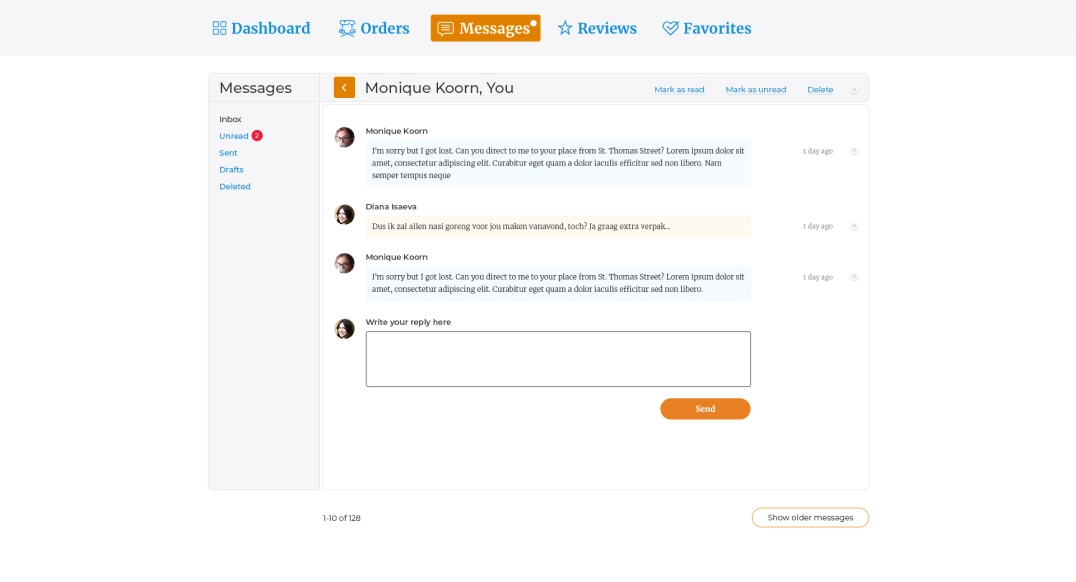
Task: Click the Favorites heart icon
Action: [x=670, y=28]
